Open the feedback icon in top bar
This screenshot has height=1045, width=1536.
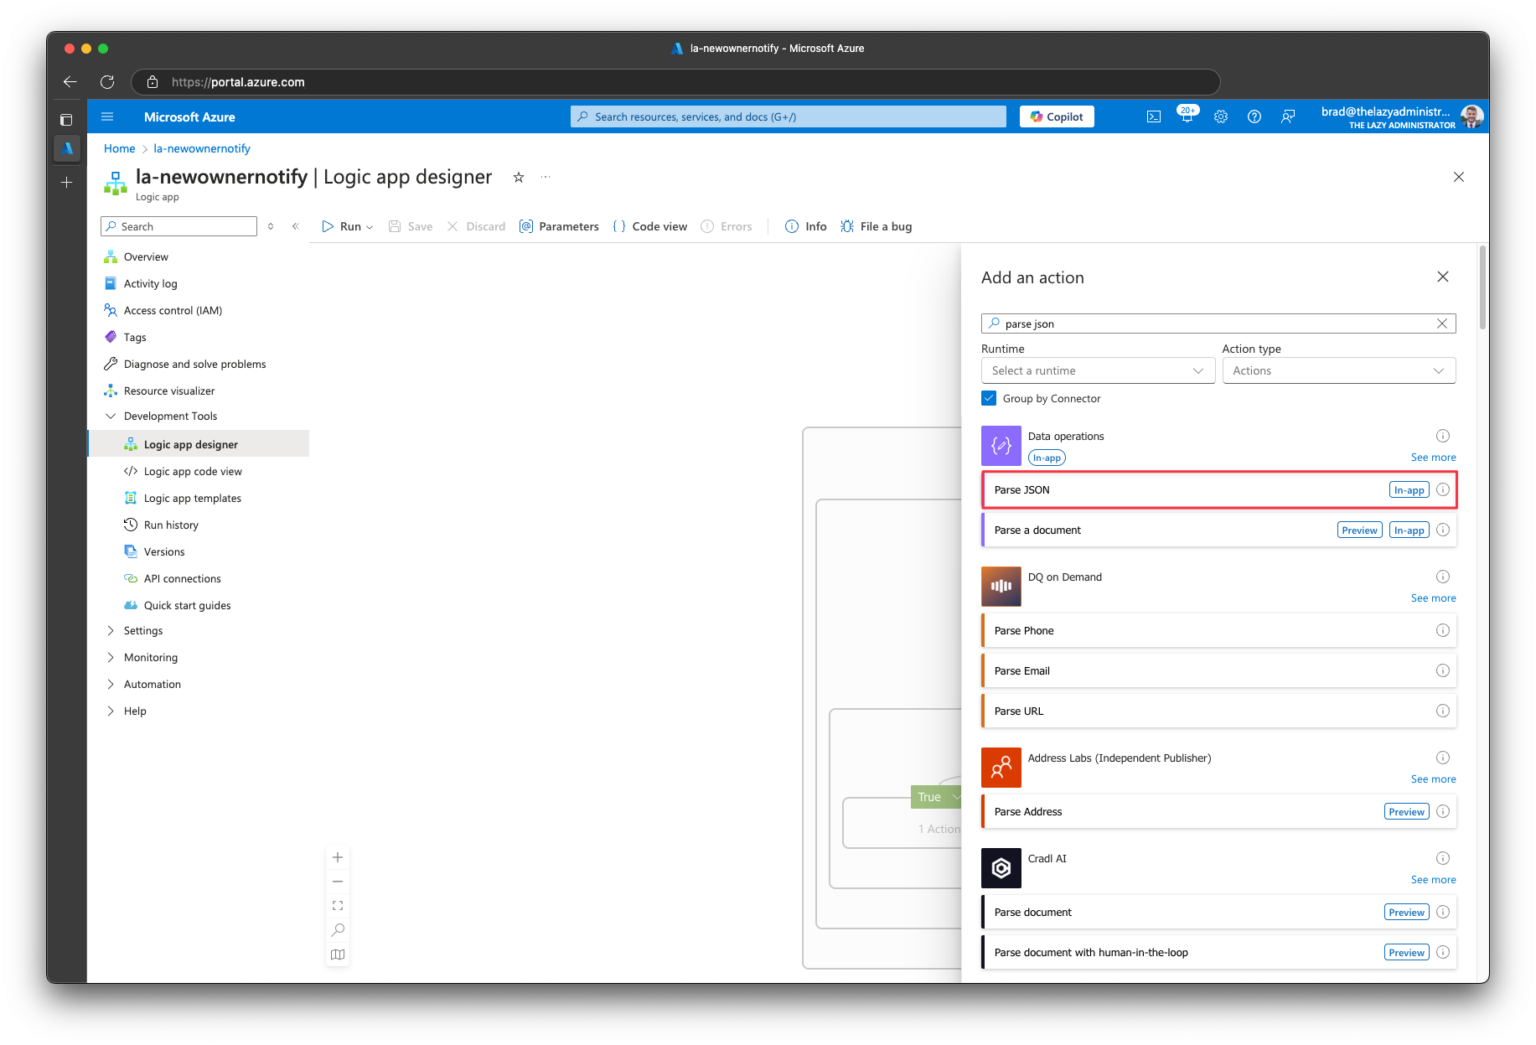point(1288,117)
